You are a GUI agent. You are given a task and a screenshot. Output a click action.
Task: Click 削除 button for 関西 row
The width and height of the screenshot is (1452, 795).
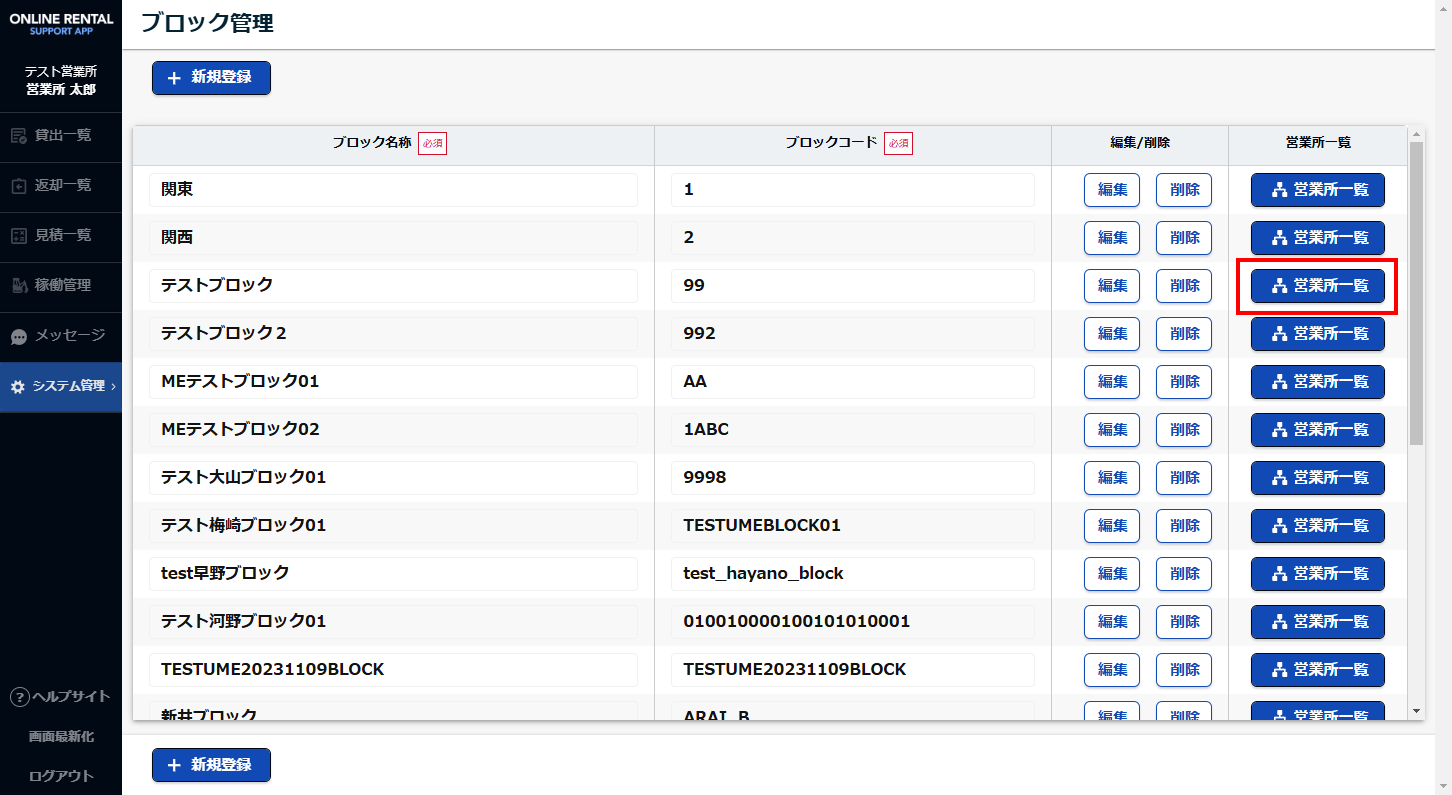pos(1184,238)
